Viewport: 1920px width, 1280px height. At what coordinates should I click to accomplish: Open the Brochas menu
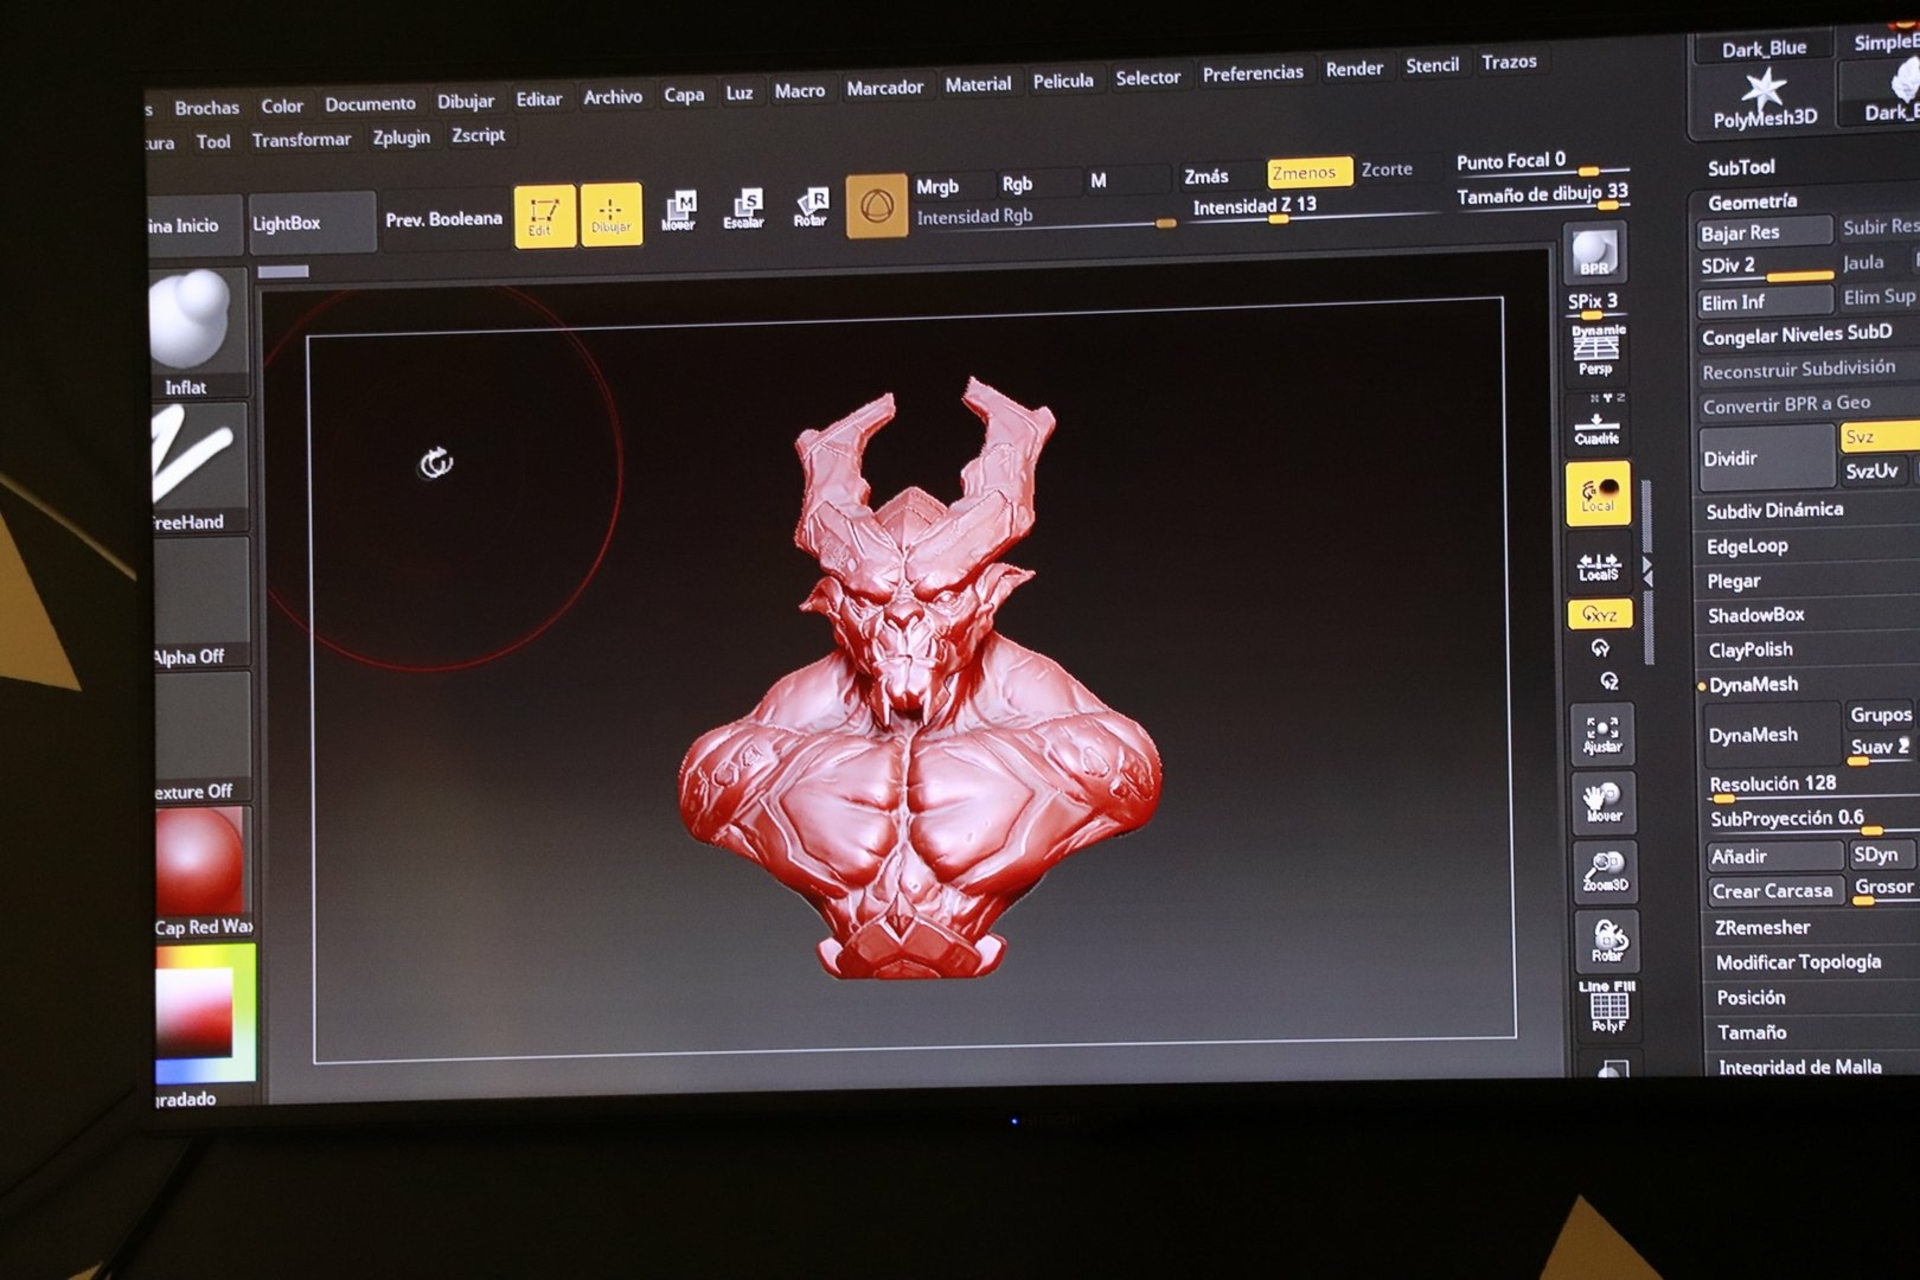(207, 107)
